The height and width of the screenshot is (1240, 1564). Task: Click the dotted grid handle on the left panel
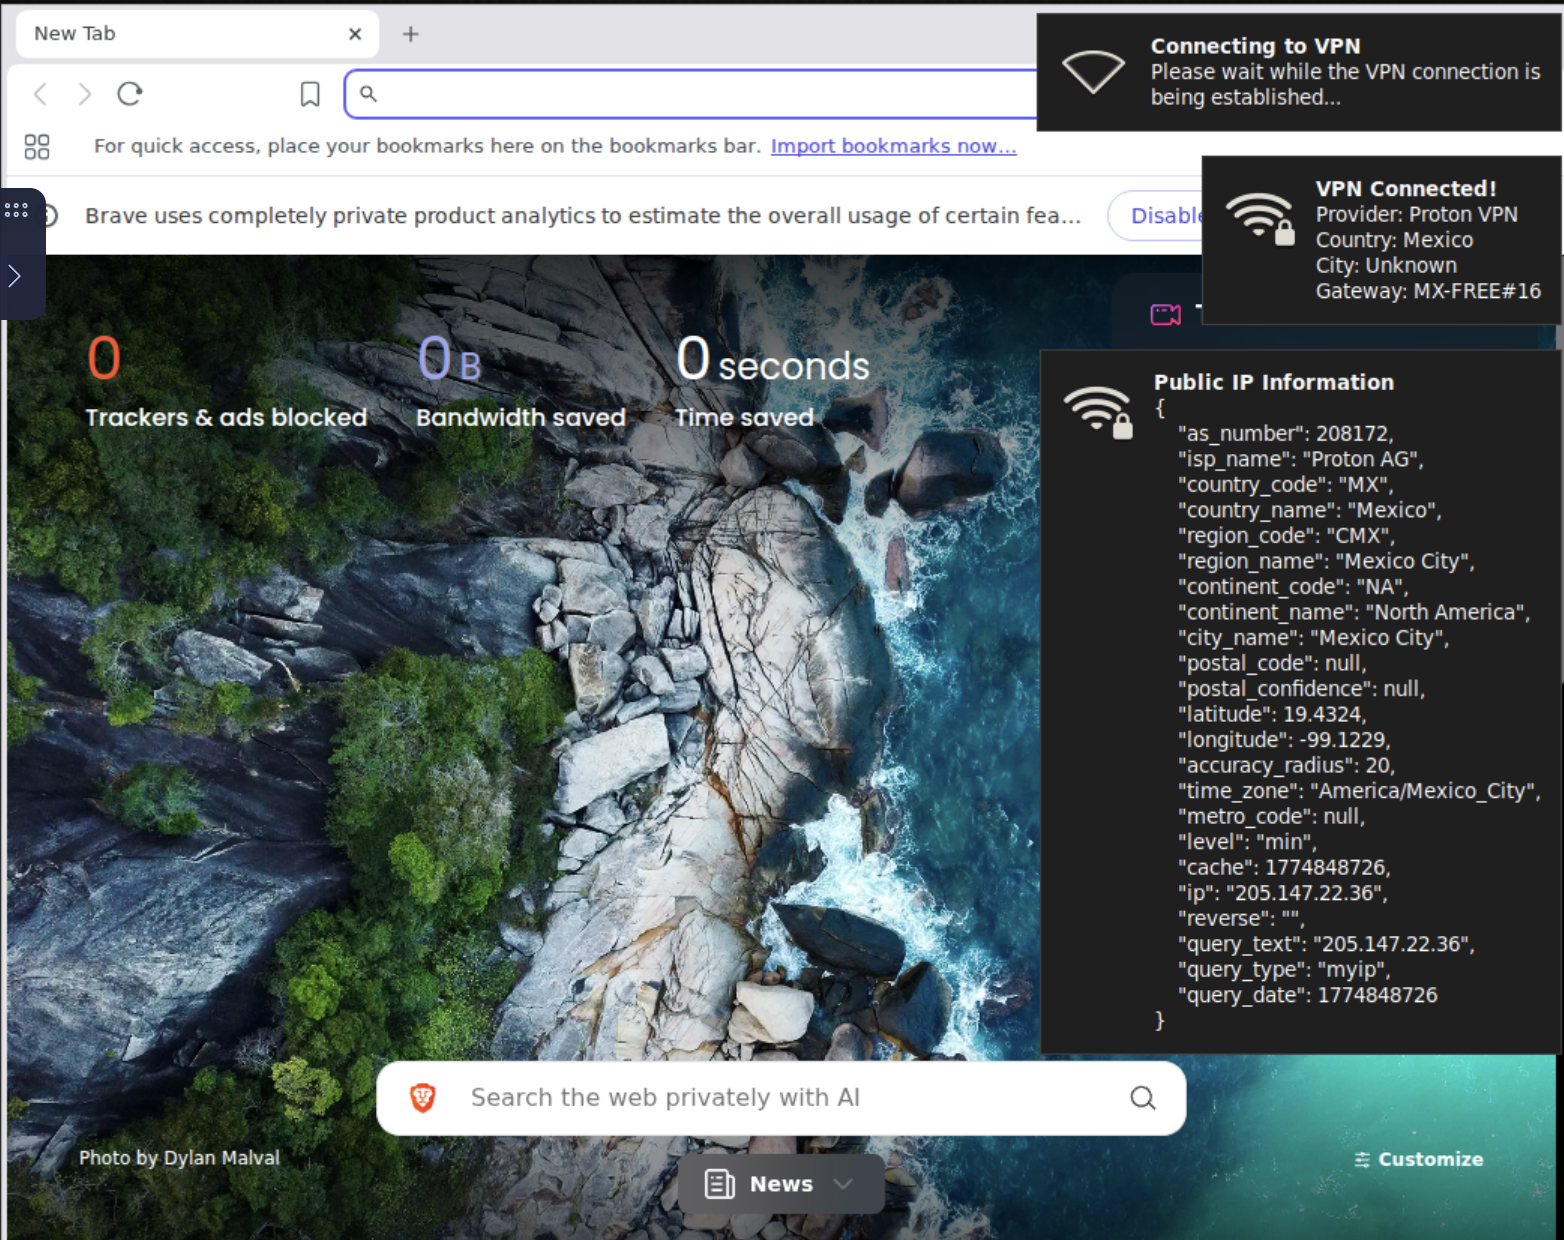[x=17, y=210]
